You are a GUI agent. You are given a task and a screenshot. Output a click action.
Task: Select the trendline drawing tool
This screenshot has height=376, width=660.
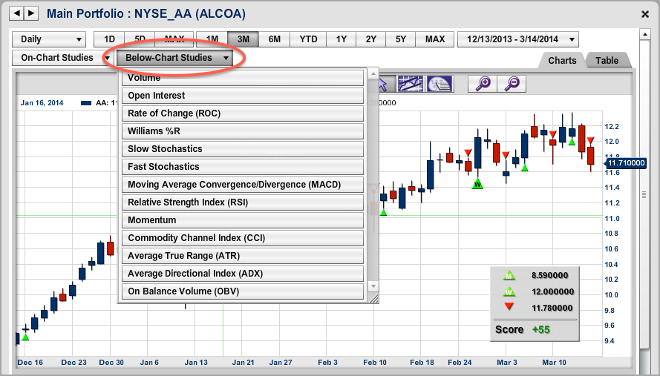click(x=410, y=84)
